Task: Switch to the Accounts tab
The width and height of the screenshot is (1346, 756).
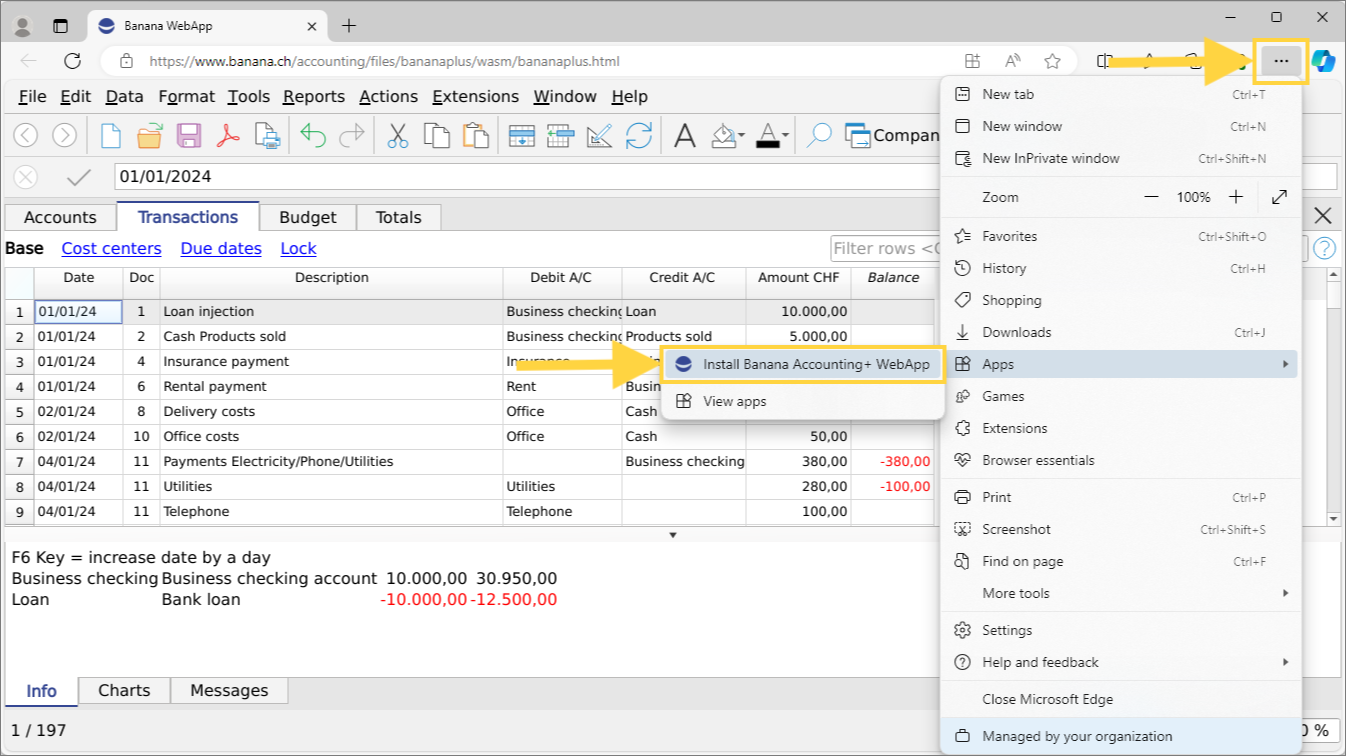Action: click(x=61, y=216)
